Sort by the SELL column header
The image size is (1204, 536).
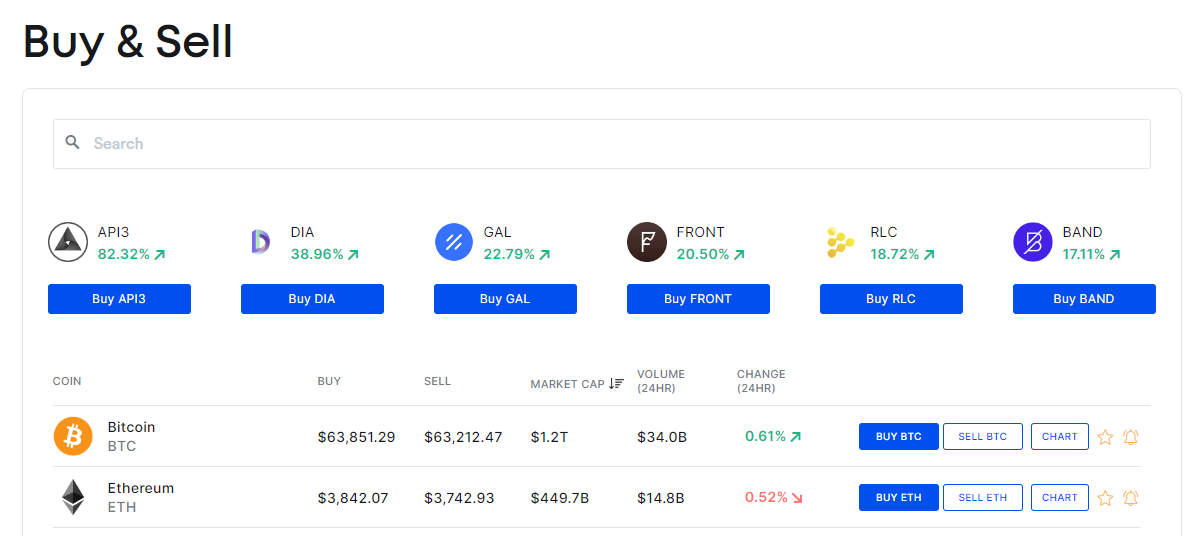click(x=437, y=381)
